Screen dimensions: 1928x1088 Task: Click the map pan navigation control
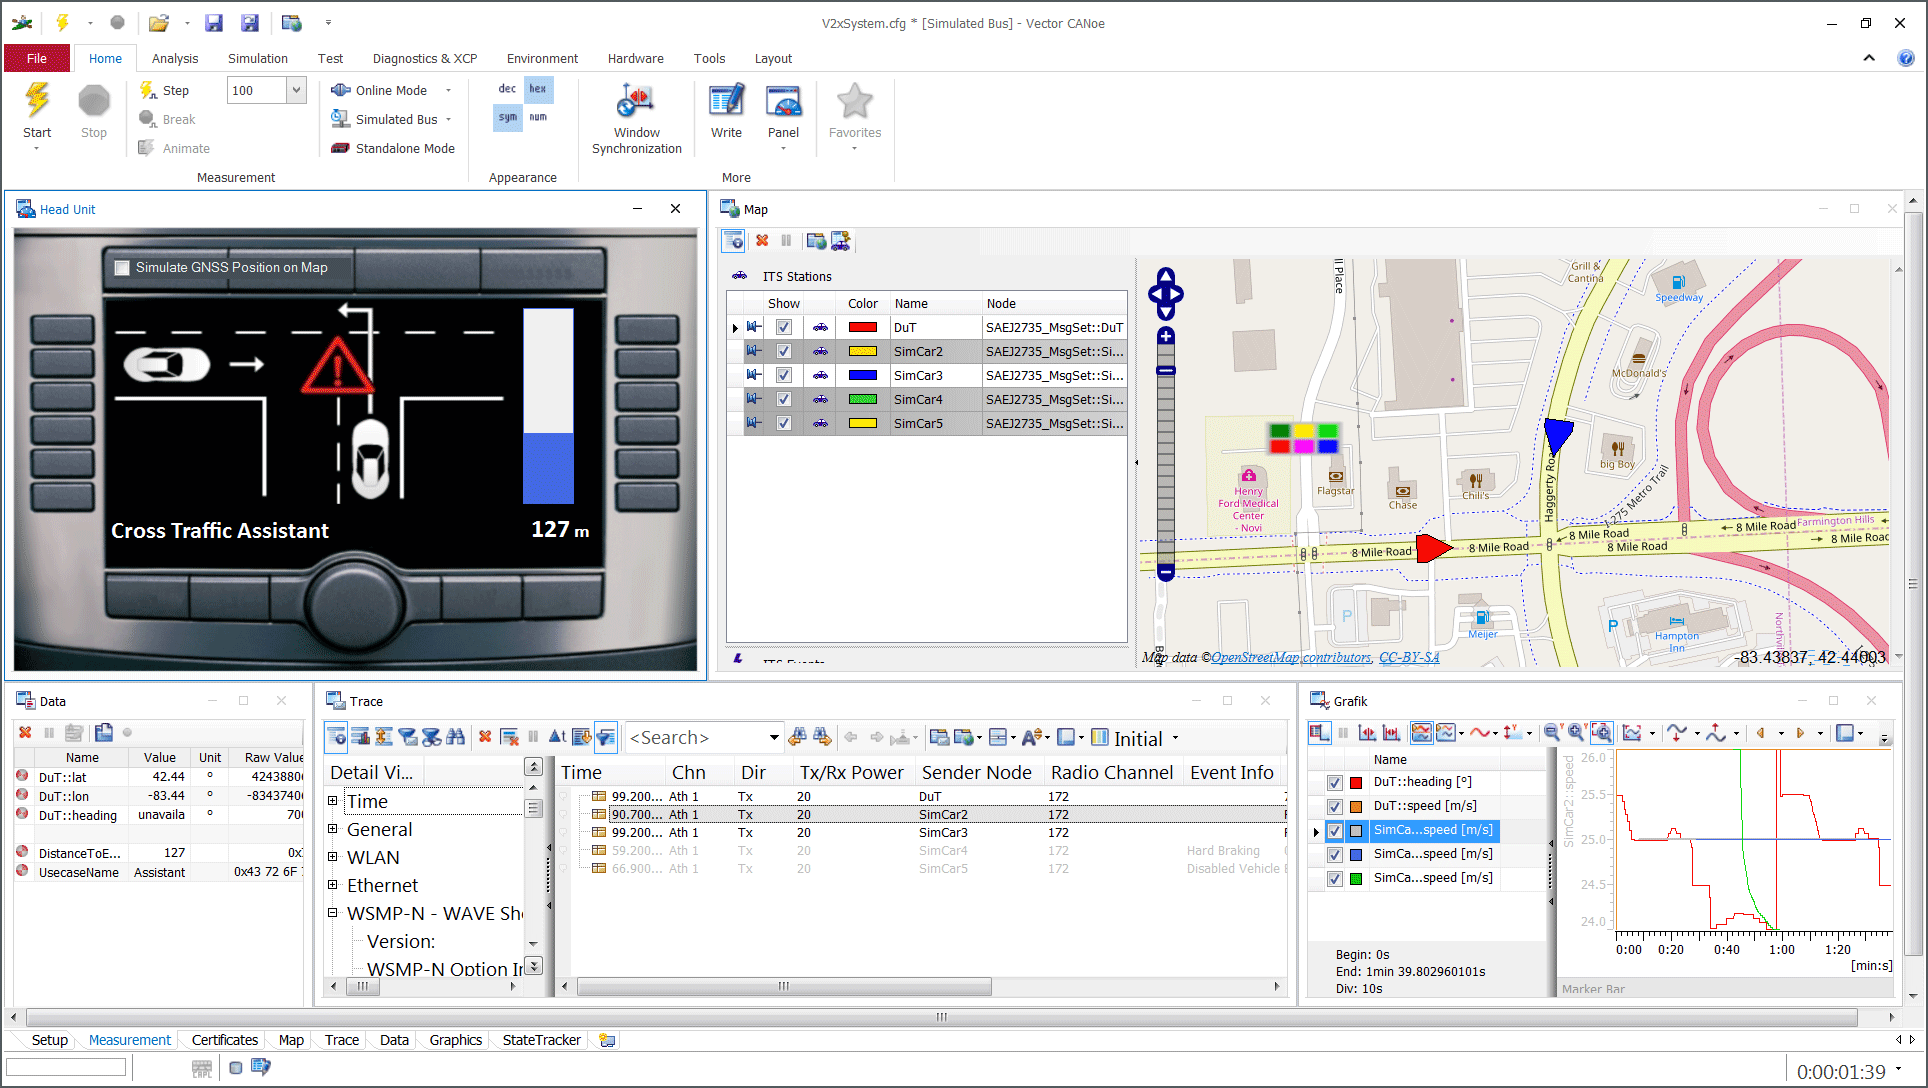[1165, 295]
